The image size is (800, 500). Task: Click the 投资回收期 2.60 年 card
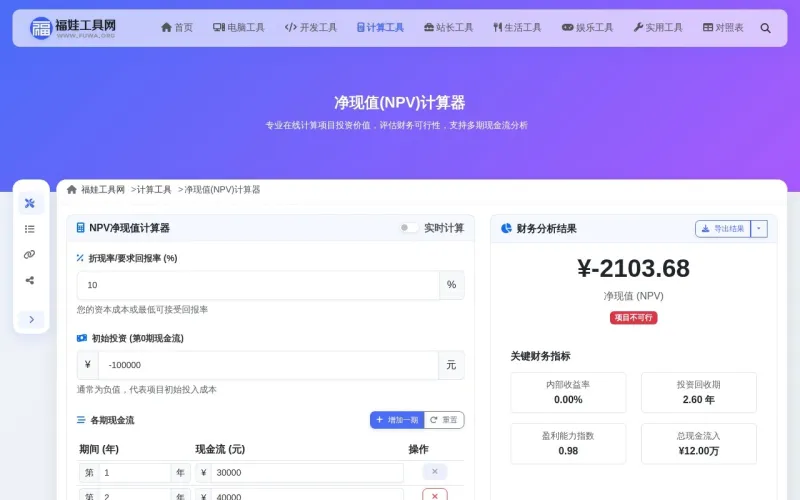(x=698, y=392)
